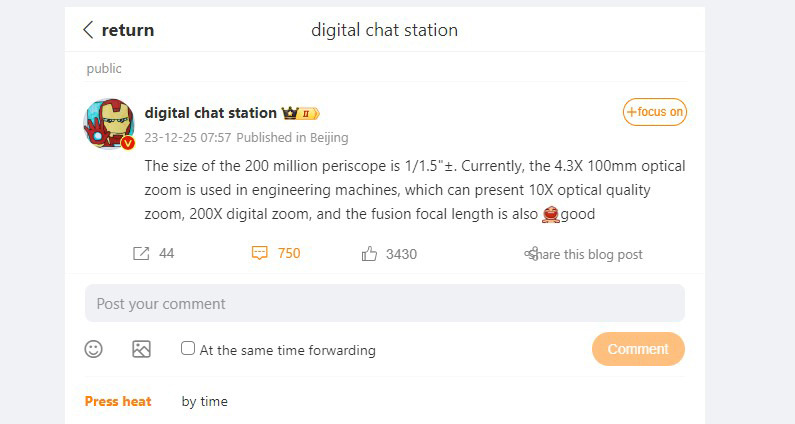Insert an emoji using the smiley icon

[93, 349]
